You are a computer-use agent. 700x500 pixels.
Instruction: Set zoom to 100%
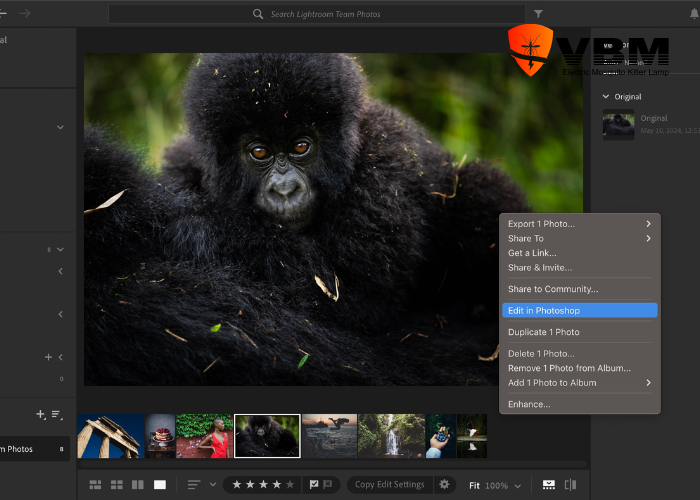tap(496, 486)
